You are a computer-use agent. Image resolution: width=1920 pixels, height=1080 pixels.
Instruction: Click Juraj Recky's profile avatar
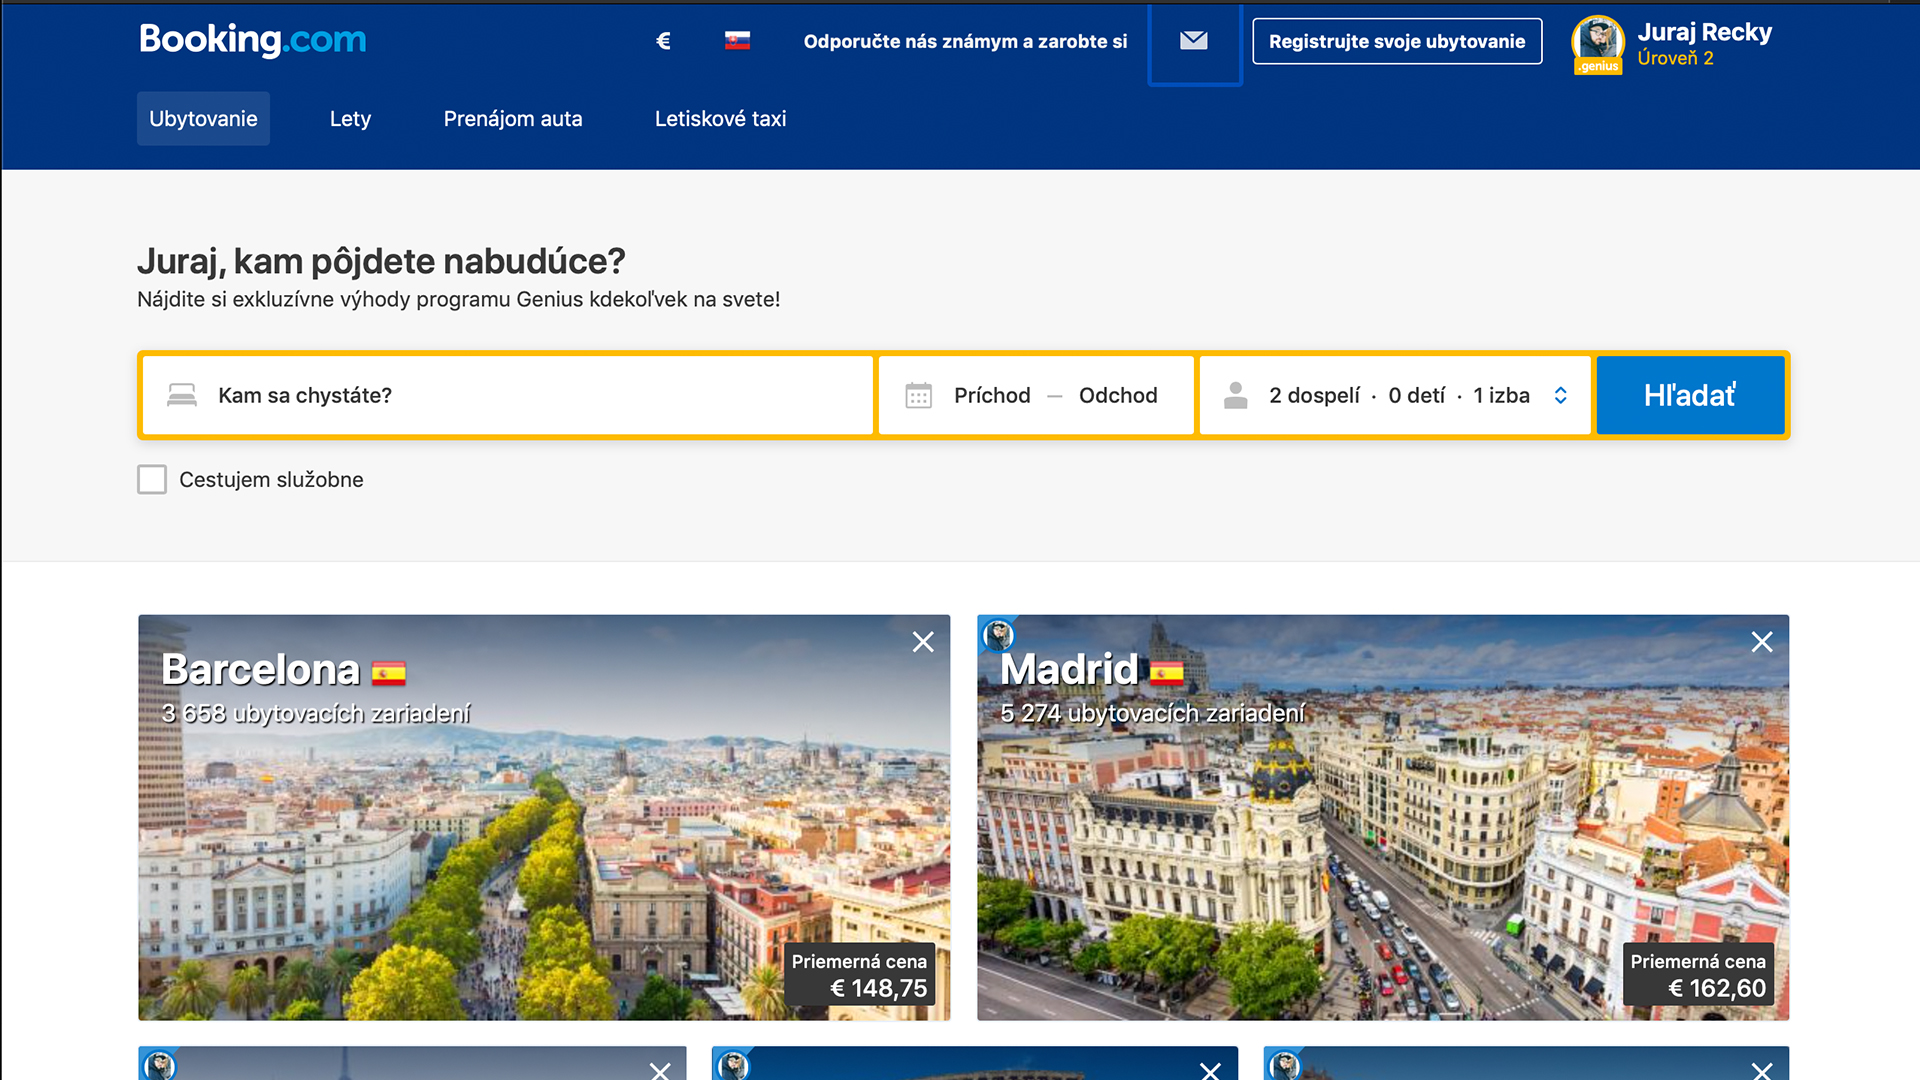[x=1598, y=44]
